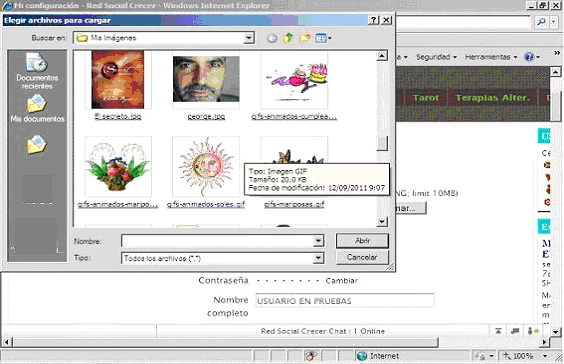Open the Seguridad menu in Internet Explorer
Image resolution: width=564 pixels, height=364 pixels.
tap(436, 57)
